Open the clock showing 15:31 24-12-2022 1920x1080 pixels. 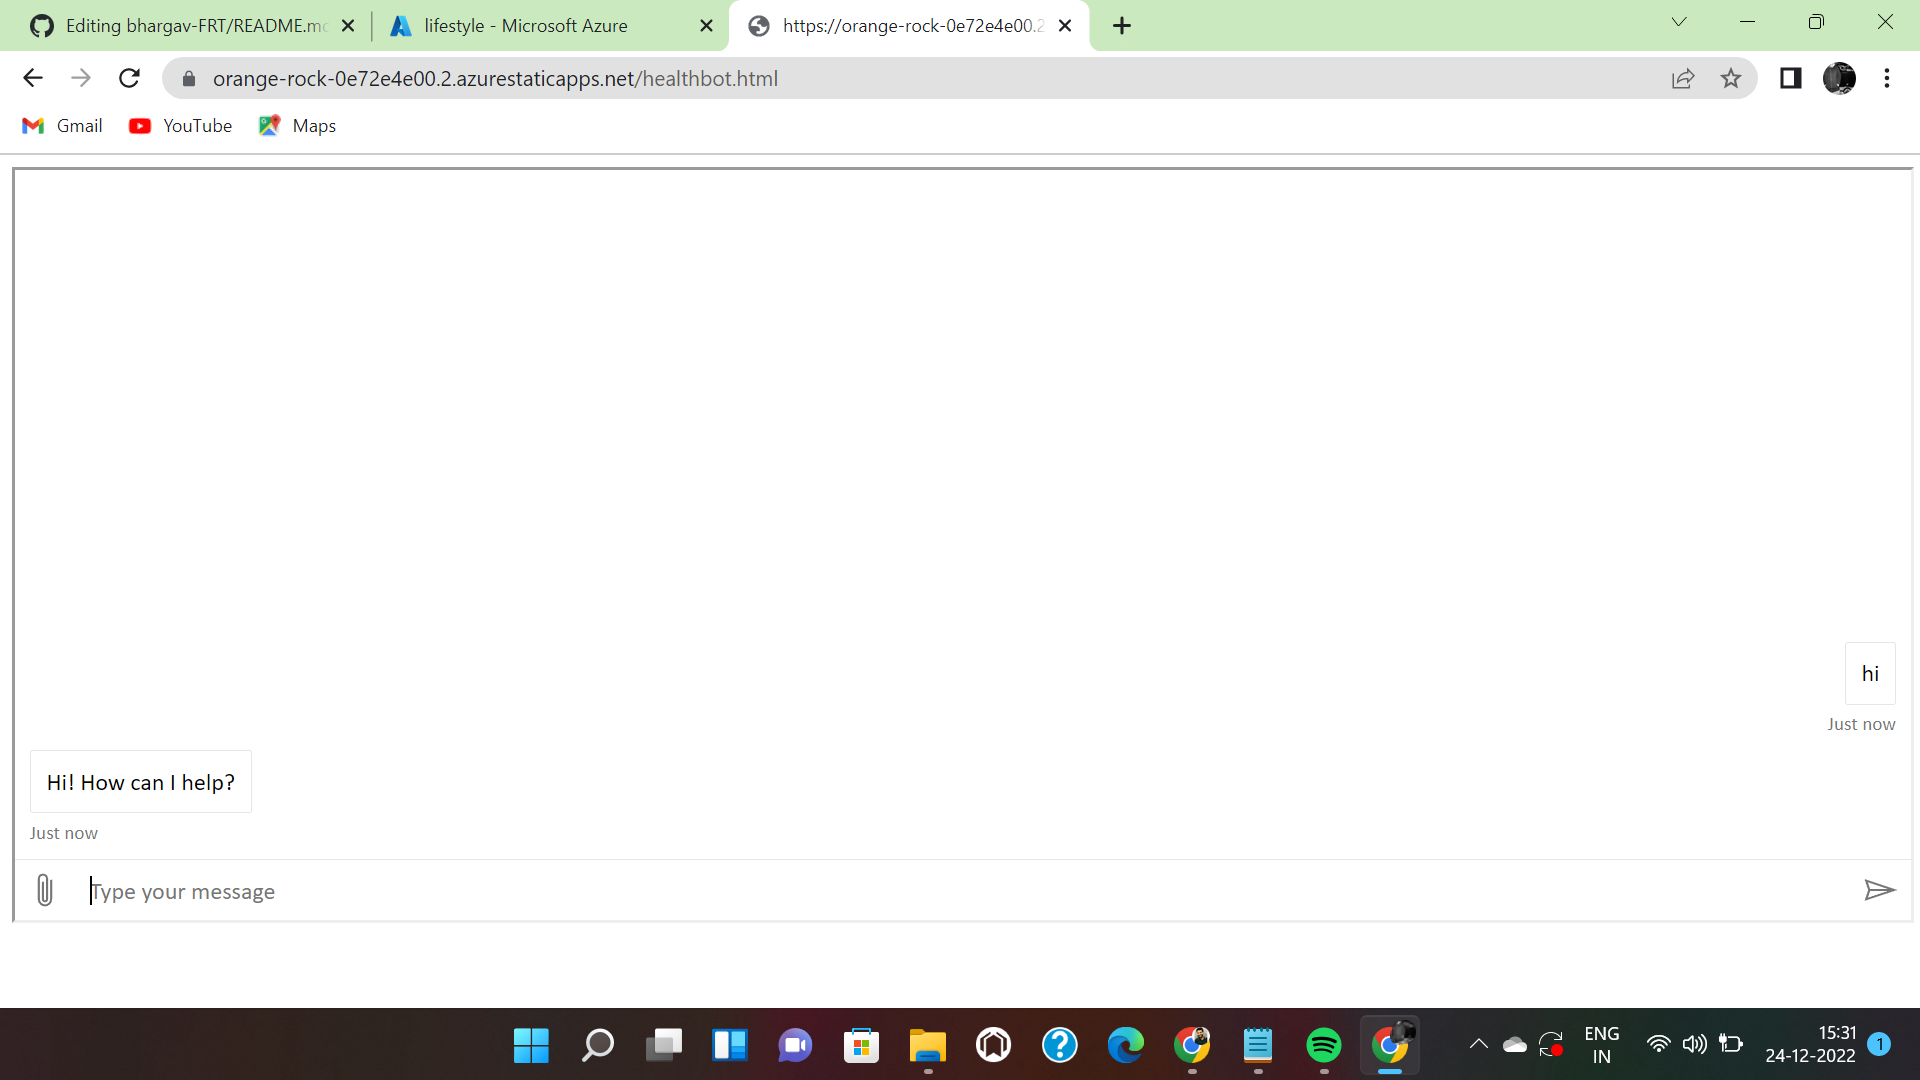(1810, 1045)
